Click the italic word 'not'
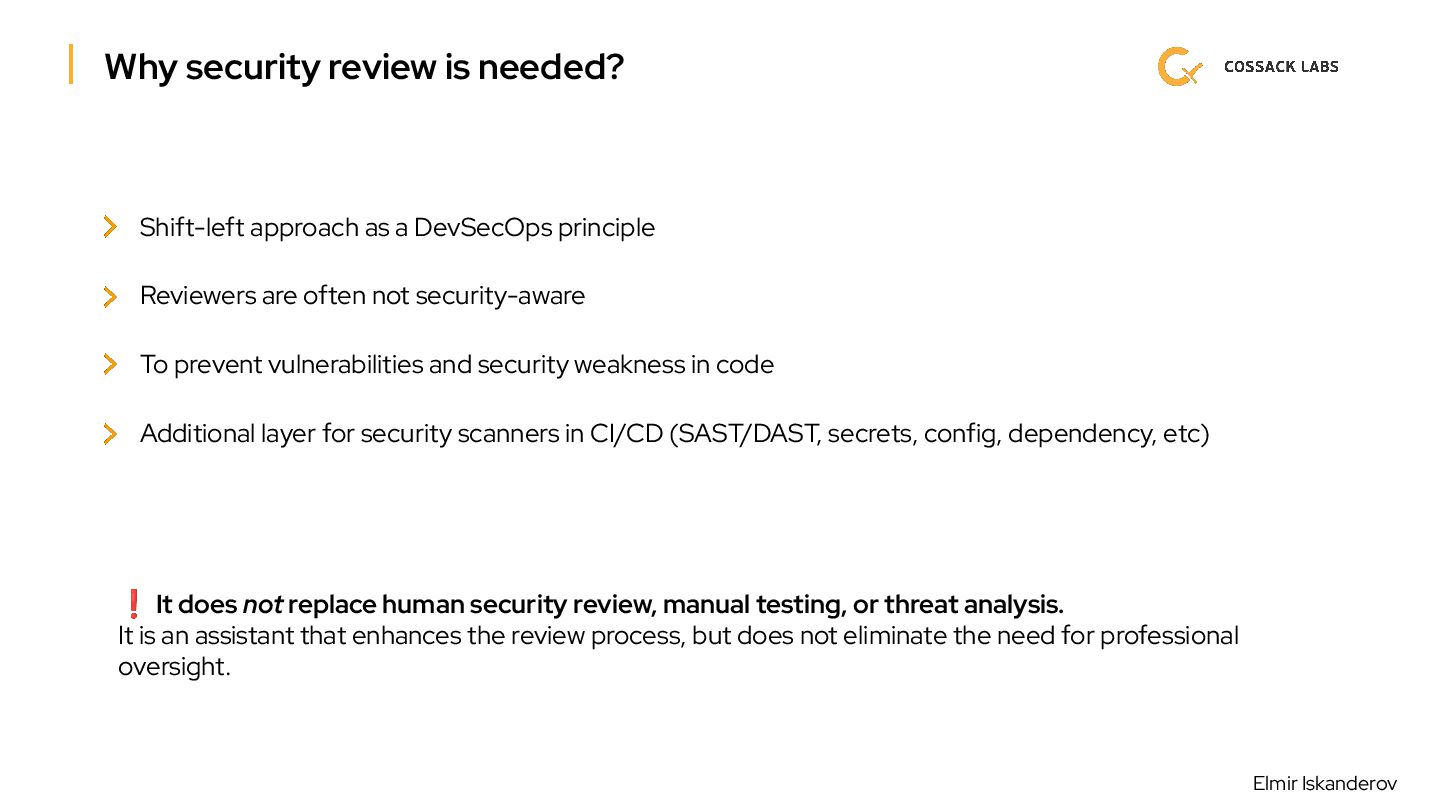This screenshot has width=1440, height=810. pyautogui.click(x=262, y=605)
